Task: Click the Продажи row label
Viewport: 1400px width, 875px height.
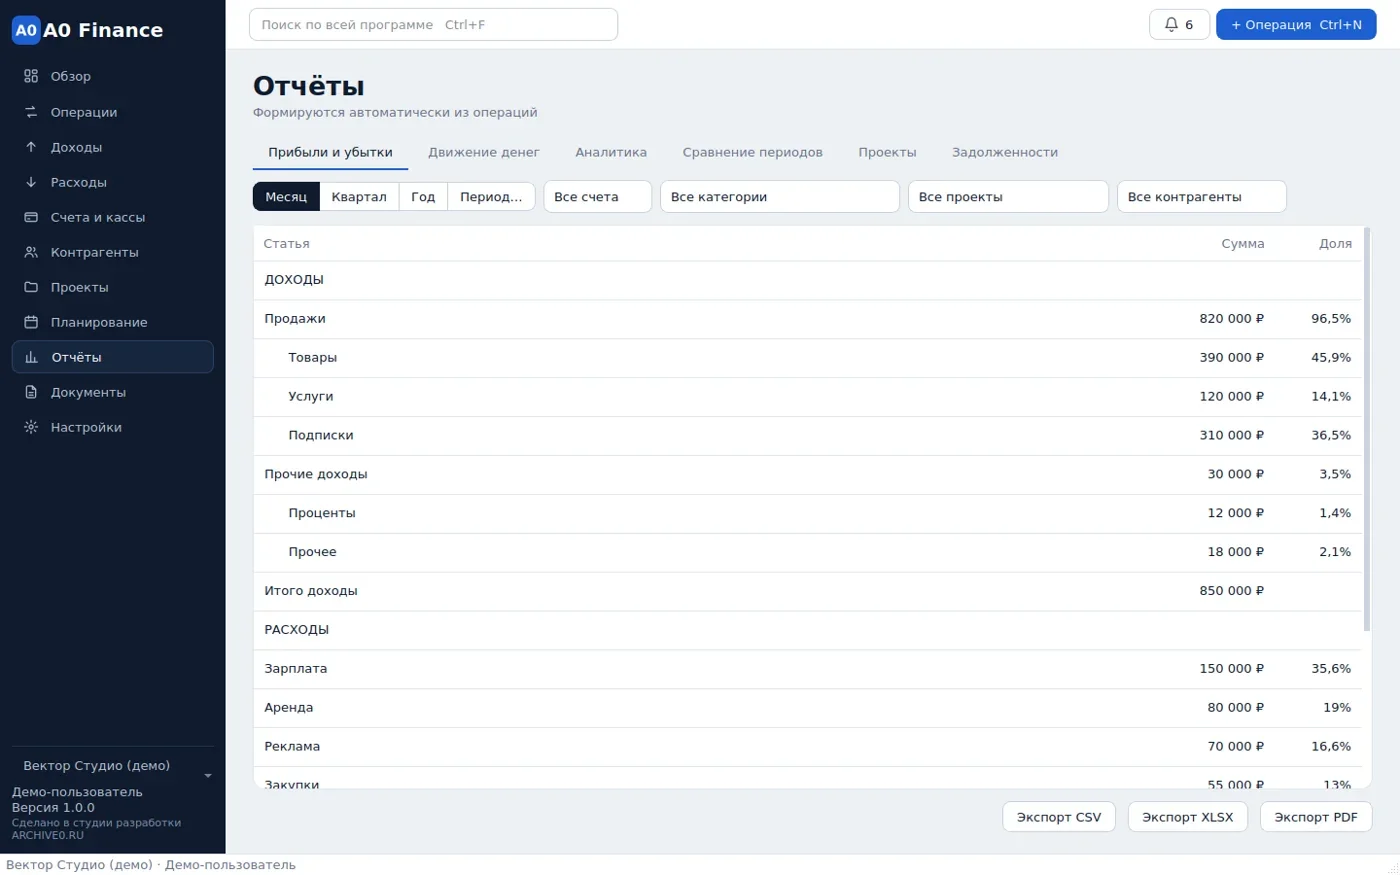Action: pyautogui.click(x=295, y=319)
